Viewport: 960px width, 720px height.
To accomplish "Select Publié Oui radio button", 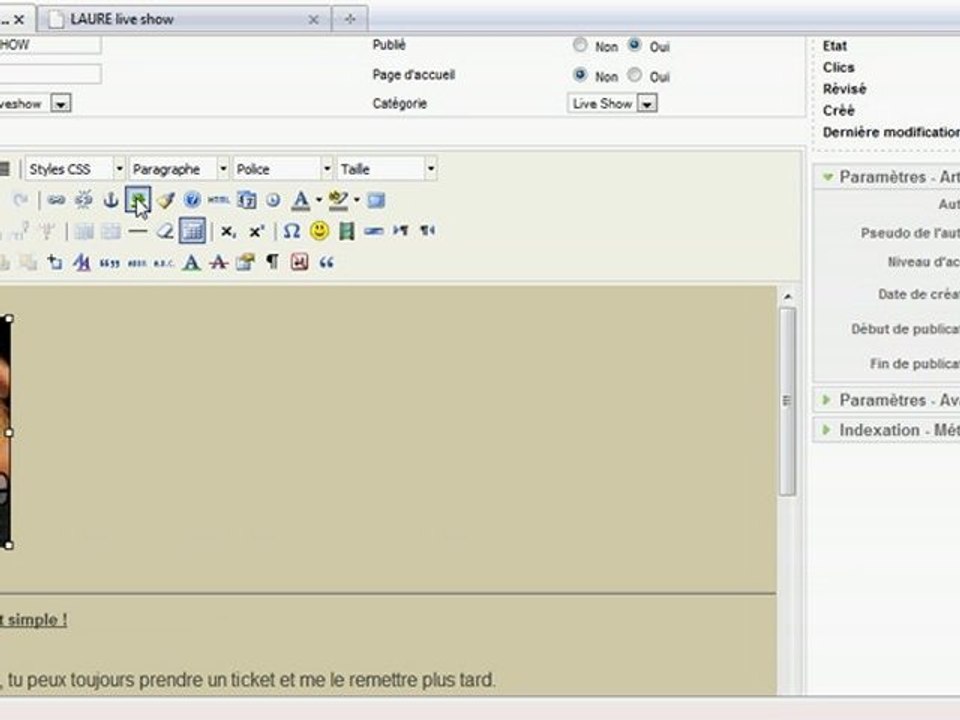I will pos(635,45).
